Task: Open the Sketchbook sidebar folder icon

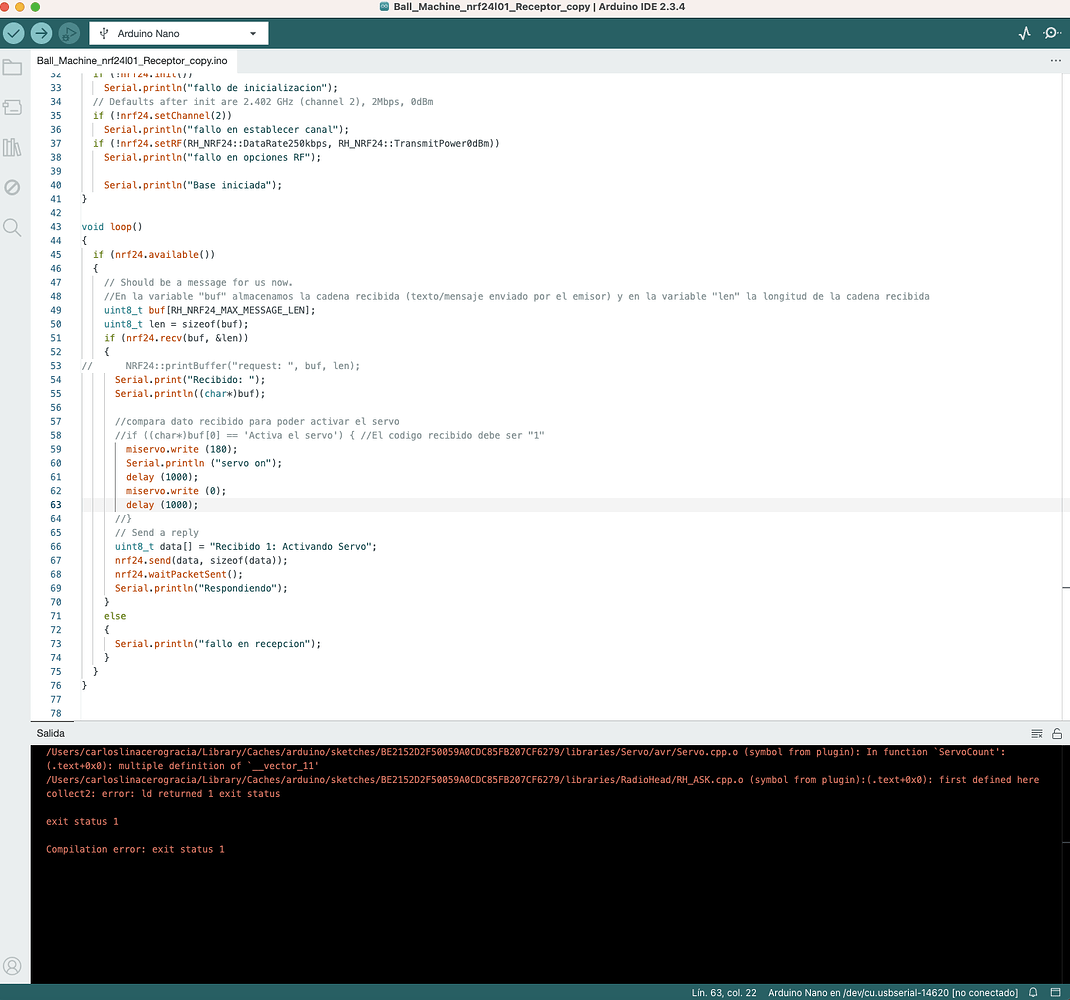Action: point(13,68)
